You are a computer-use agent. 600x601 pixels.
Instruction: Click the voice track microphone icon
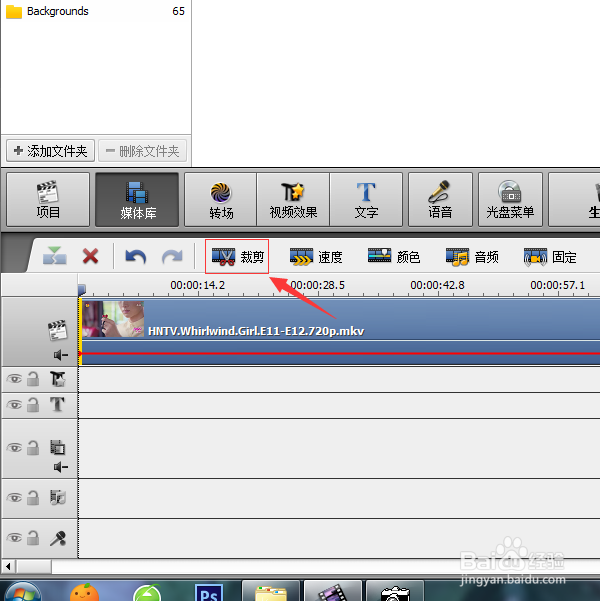coord(58,539)
